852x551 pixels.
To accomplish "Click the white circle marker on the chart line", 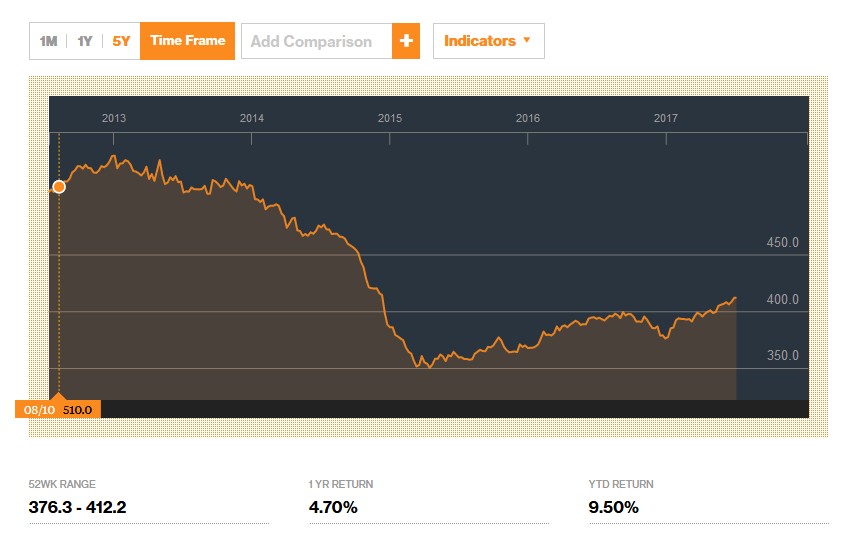I will [x=59, y=186].
